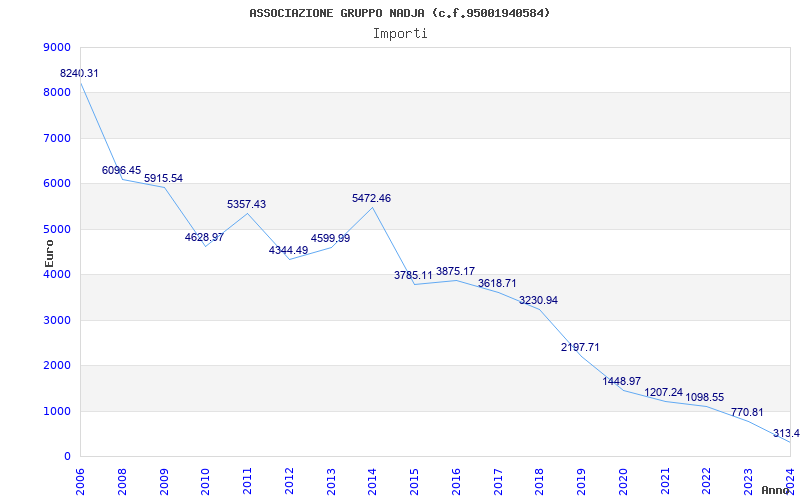Viewport: 800px width, 500px height.
Task: Click the 2024 x-axis year label
Action: 790,482
